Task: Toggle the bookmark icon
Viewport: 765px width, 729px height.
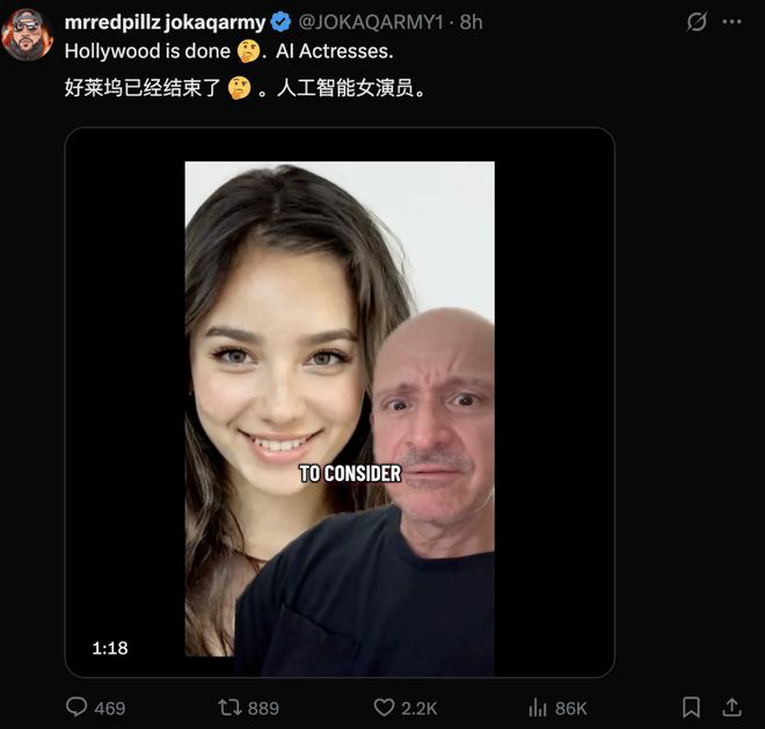Action: 691,707
